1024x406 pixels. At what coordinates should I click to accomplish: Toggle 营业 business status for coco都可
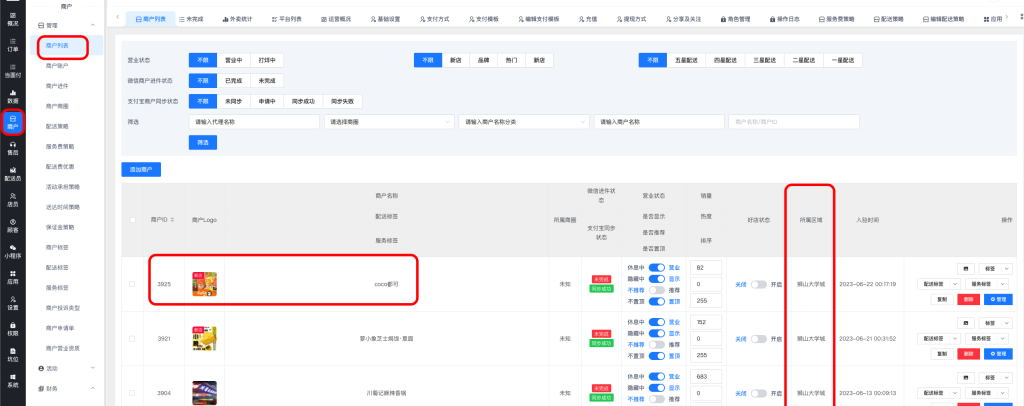[657, 268]
